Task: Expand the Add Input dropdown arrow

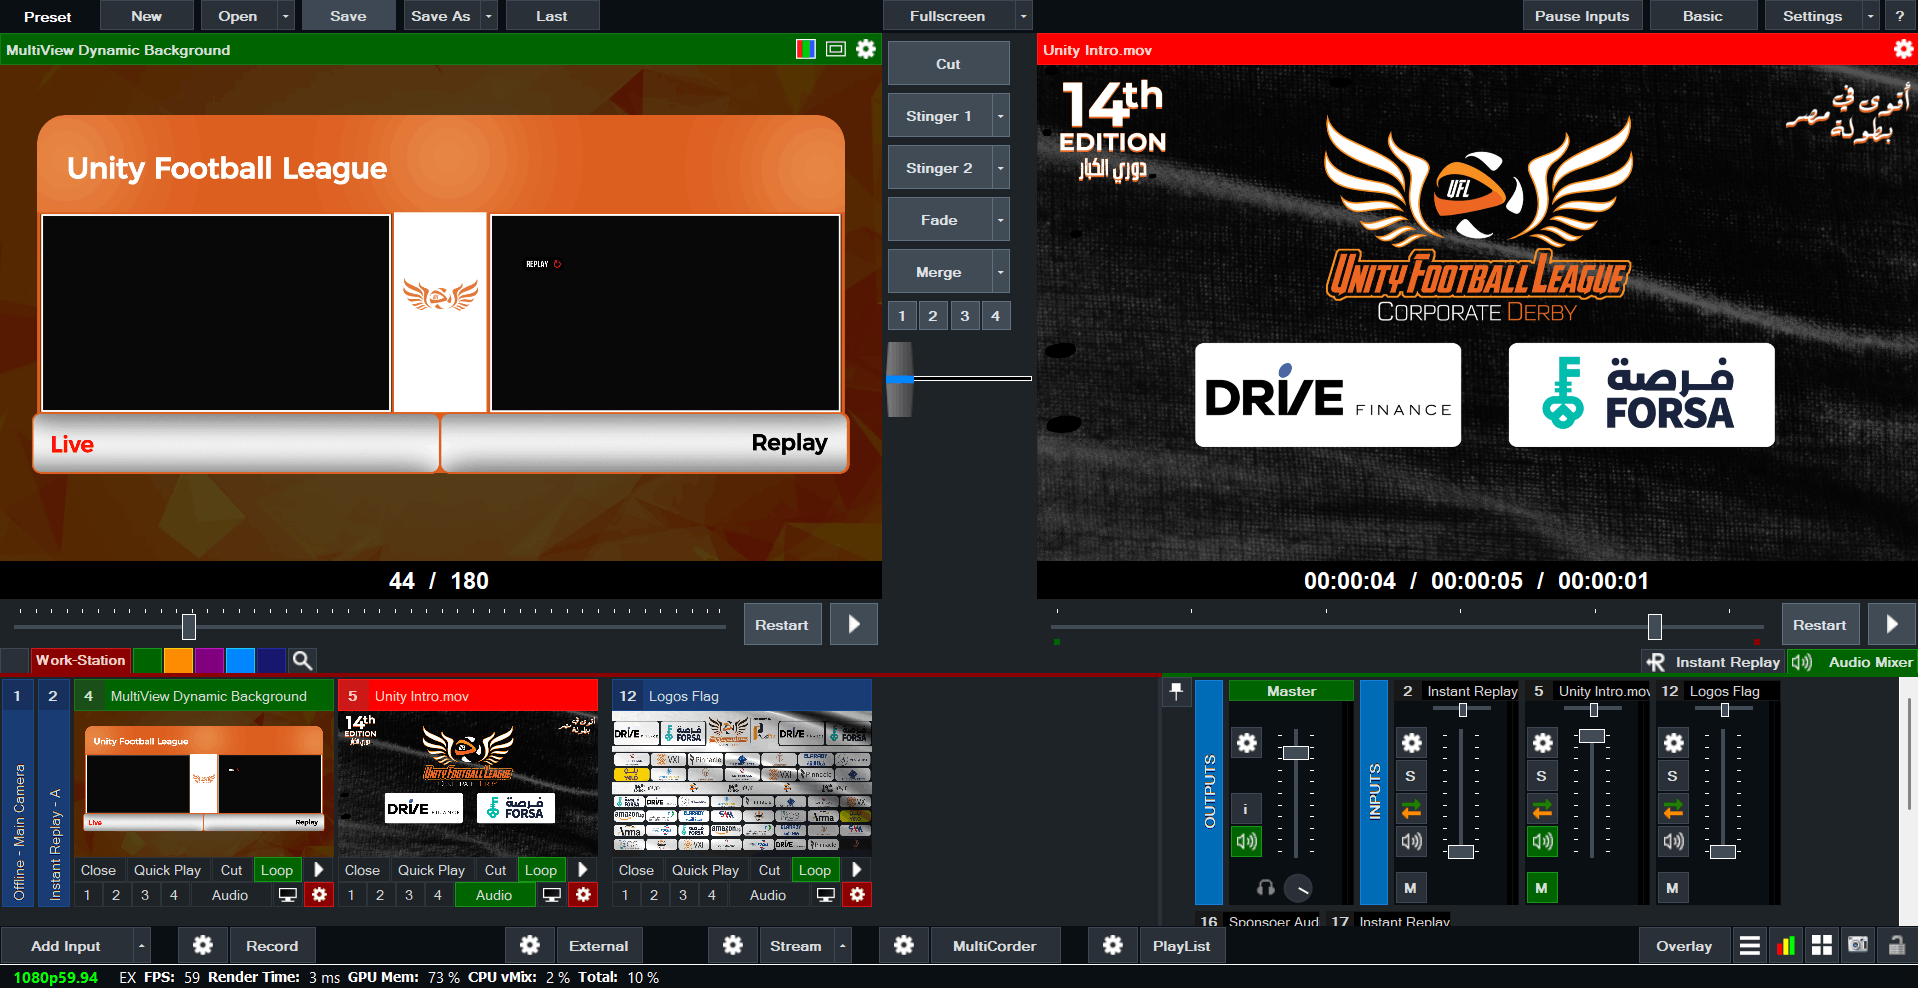Action: 141,945
